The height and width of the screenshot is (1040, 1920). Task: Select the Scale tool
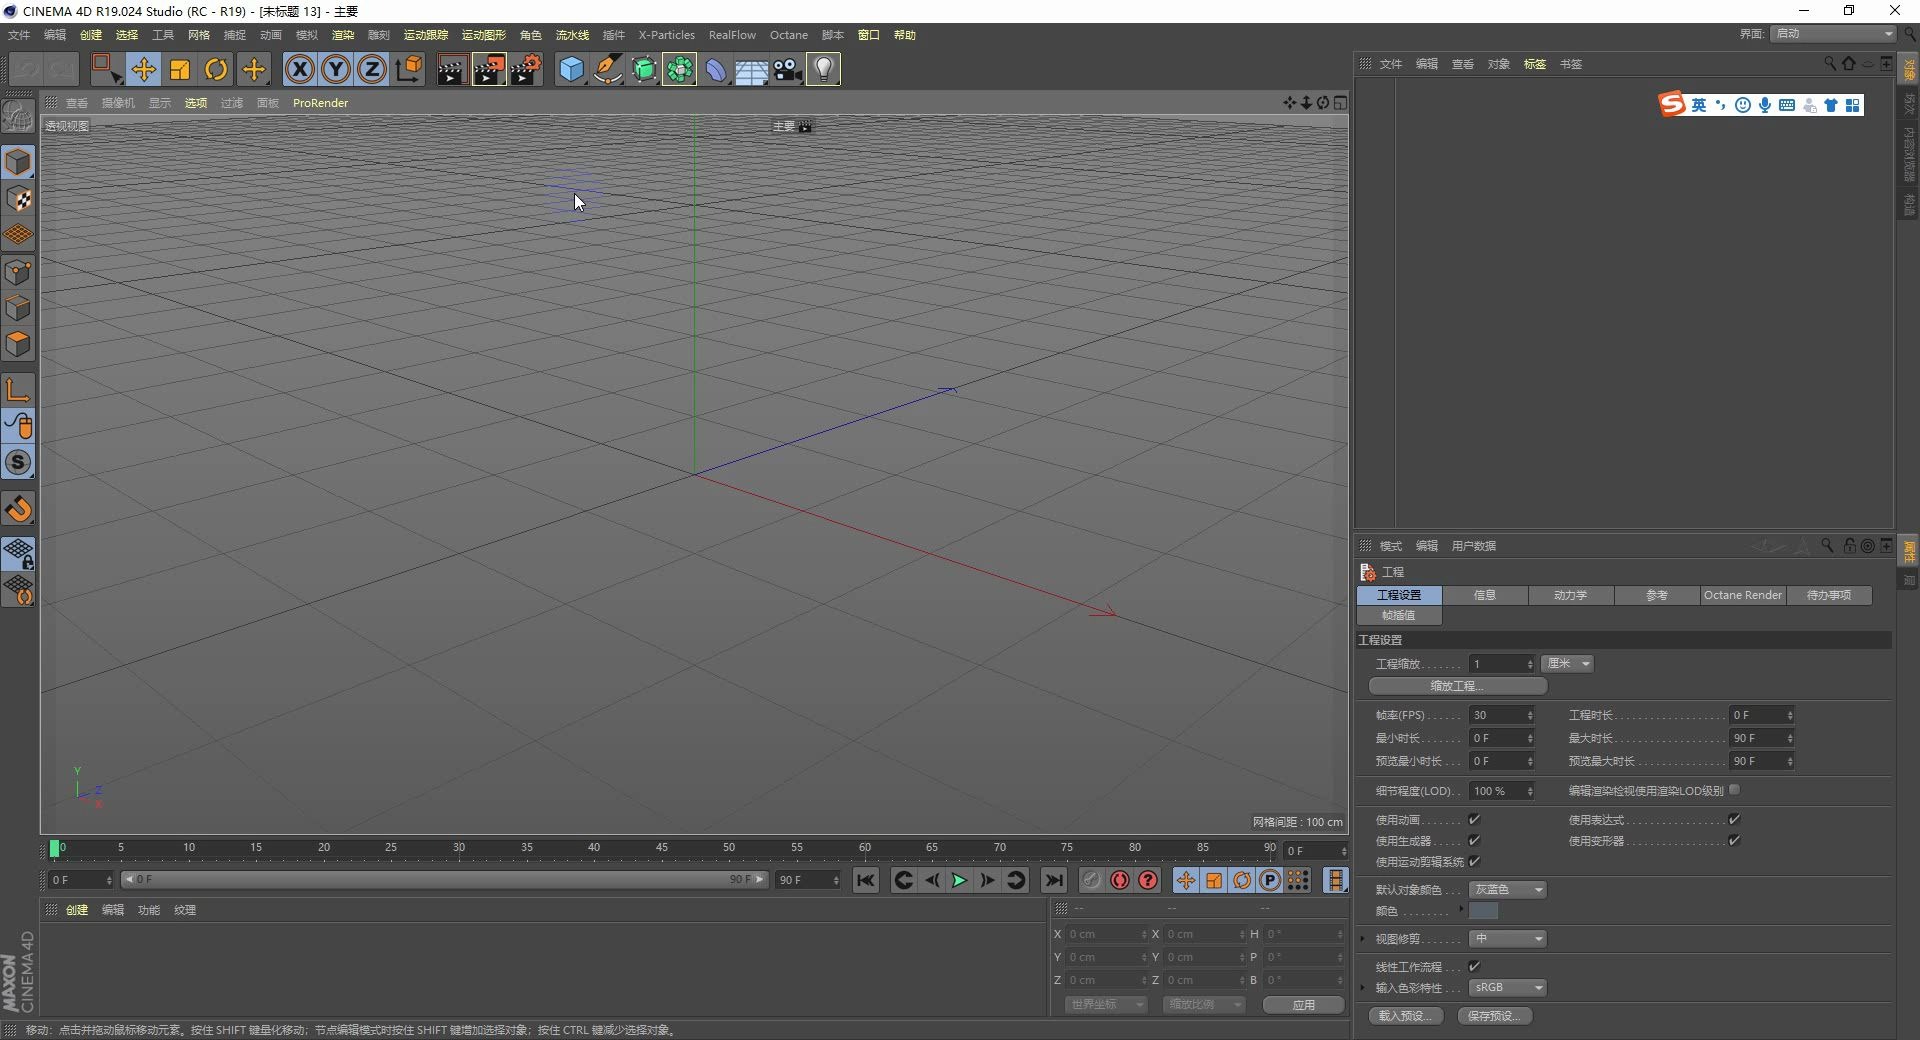click(x=179, y=69)
